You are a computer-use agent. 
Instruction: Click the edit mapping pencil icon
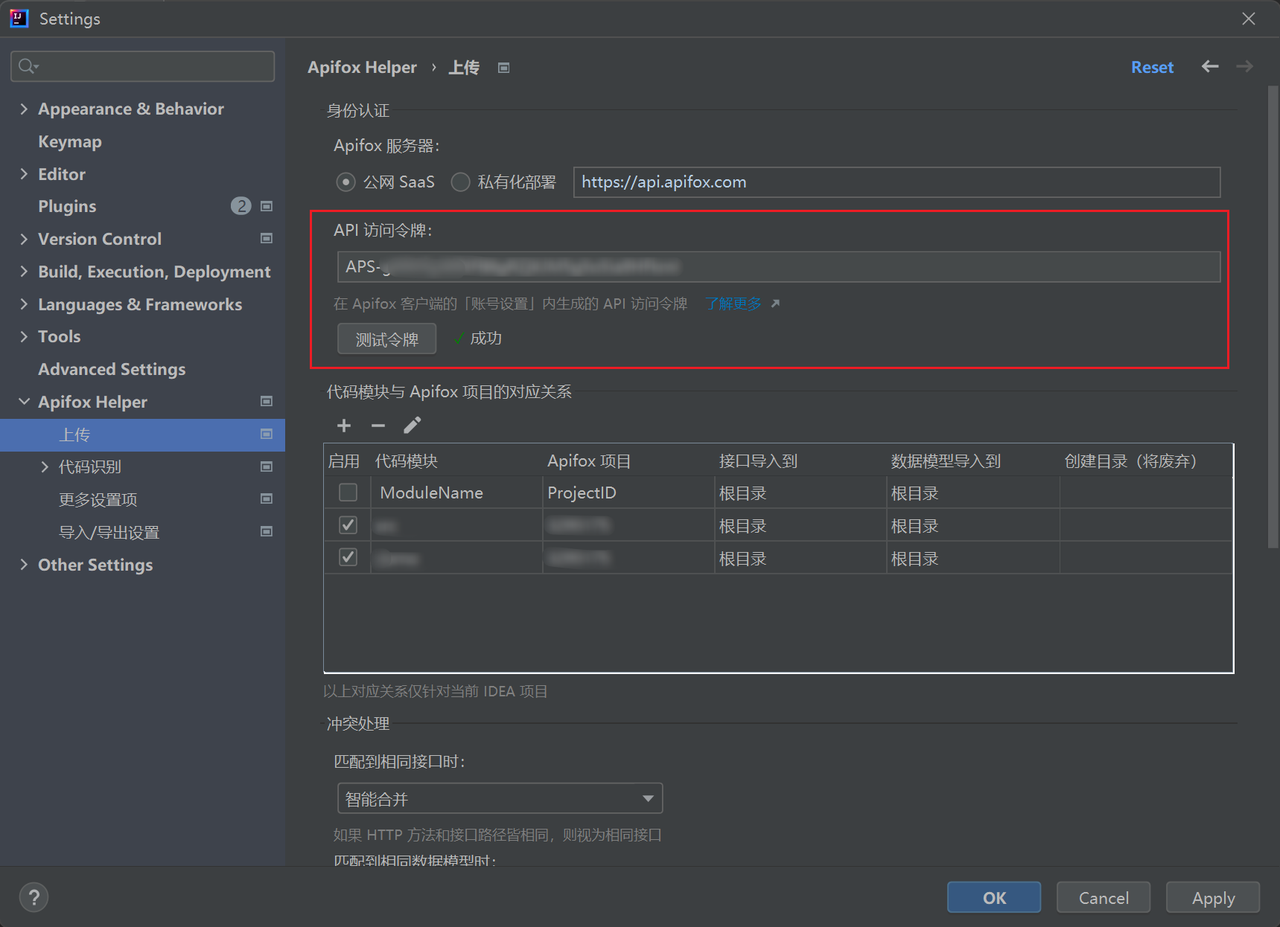(412, 425)
